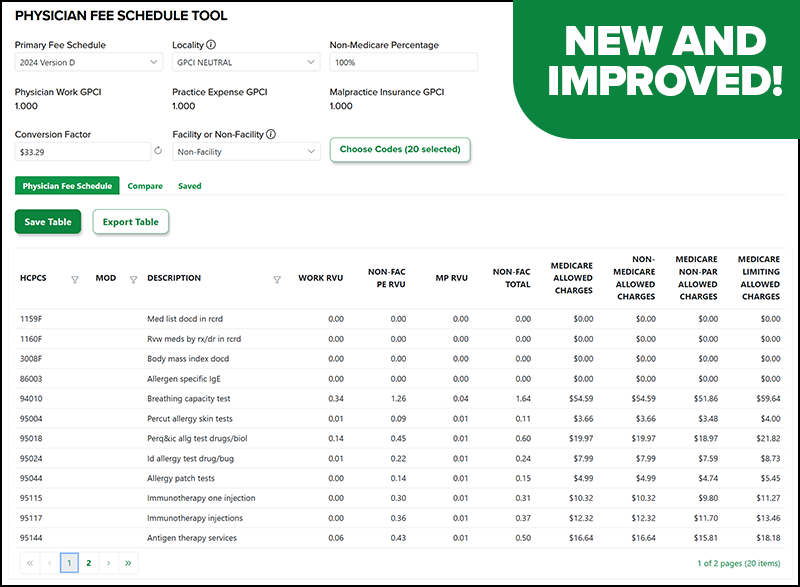Switch to the Compare tab
The height and width of the screenshot is (587, 800).
145,186
